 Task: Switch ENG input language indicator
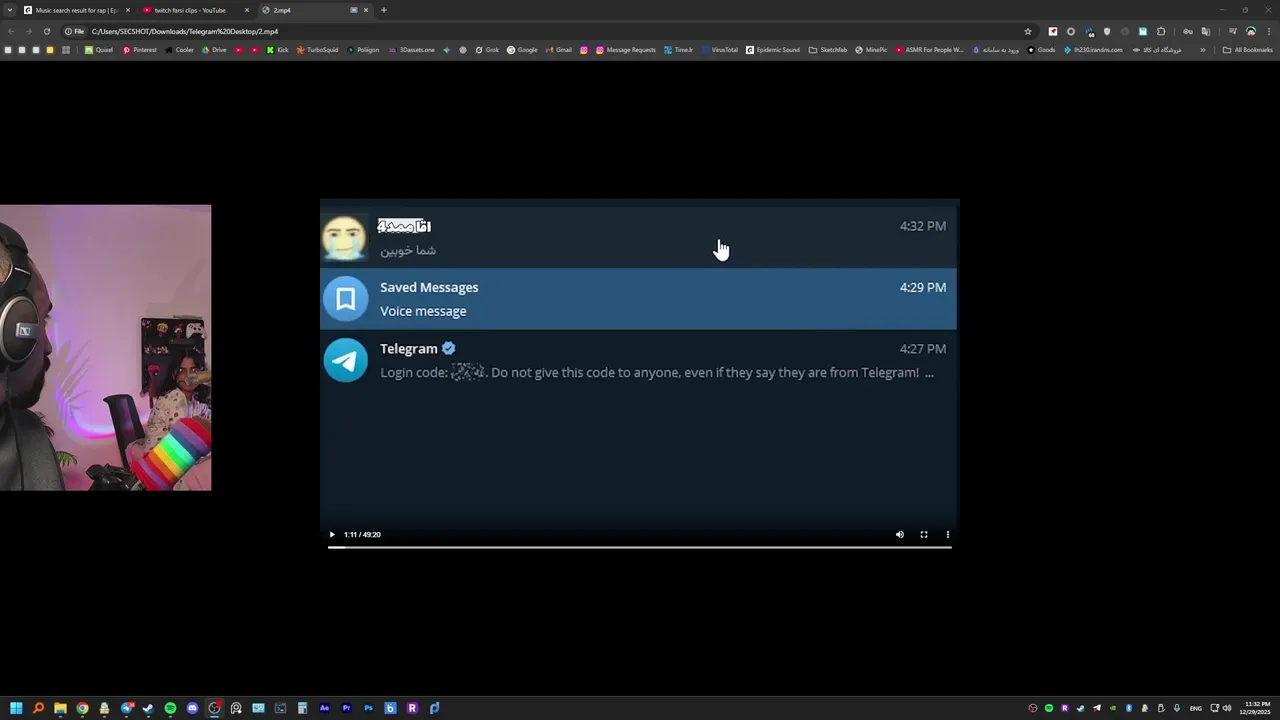(x=1196, y=708)
